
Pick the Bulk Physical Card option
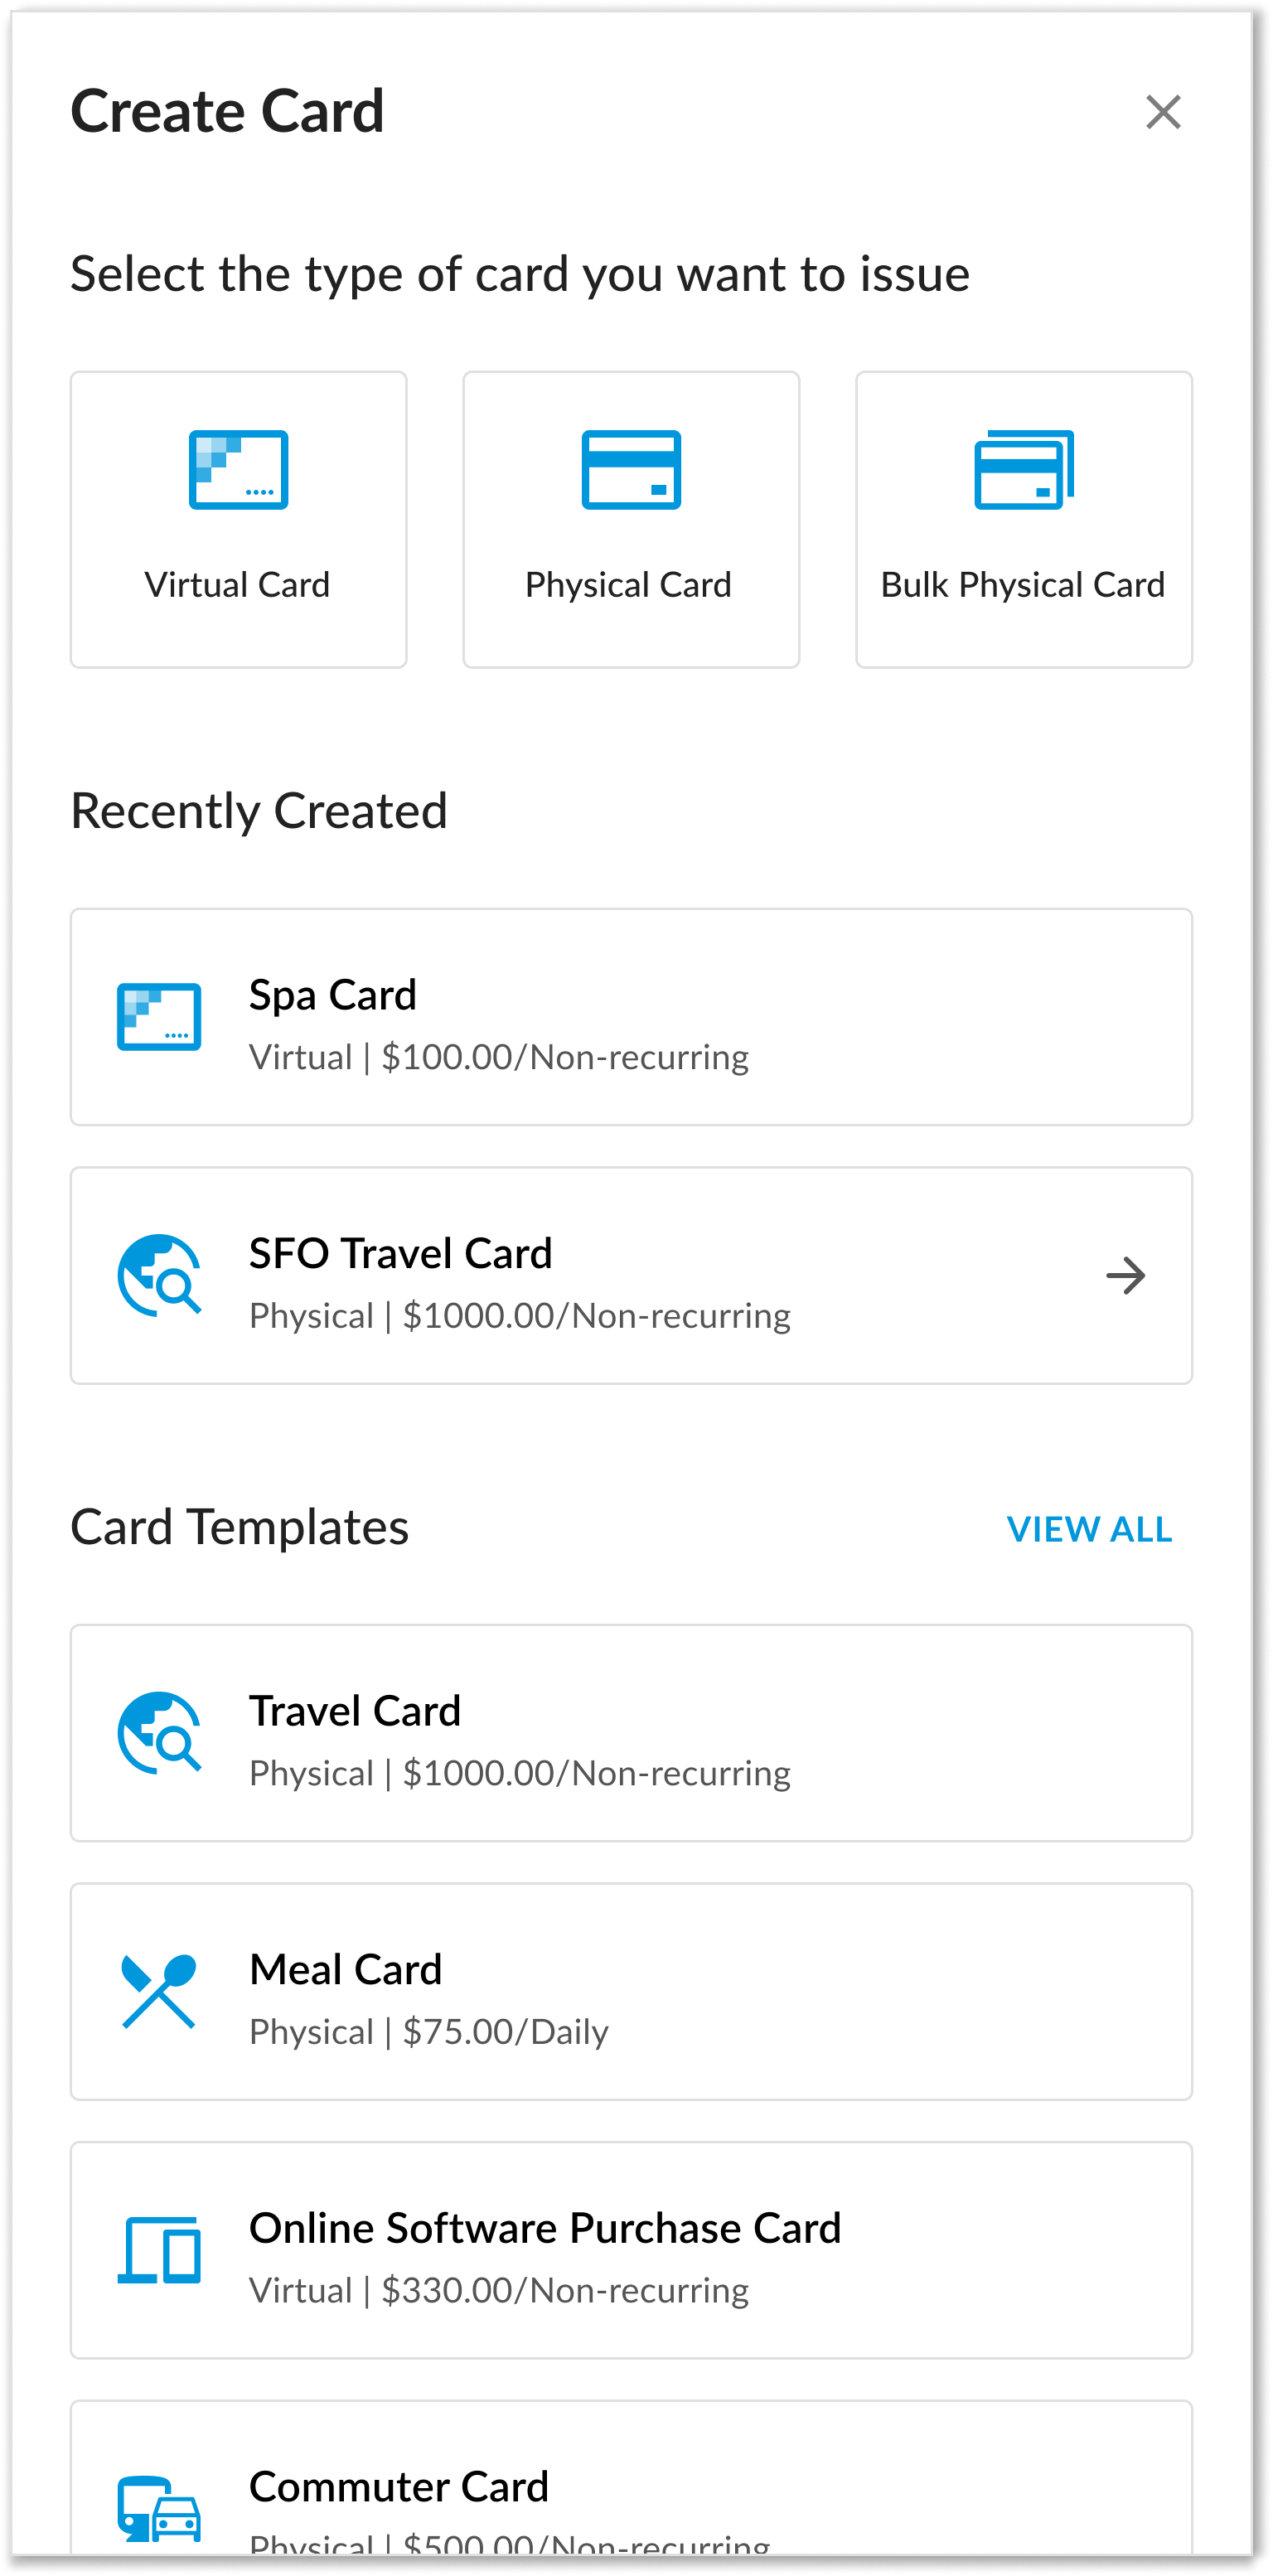click(x=1022, y=585)
